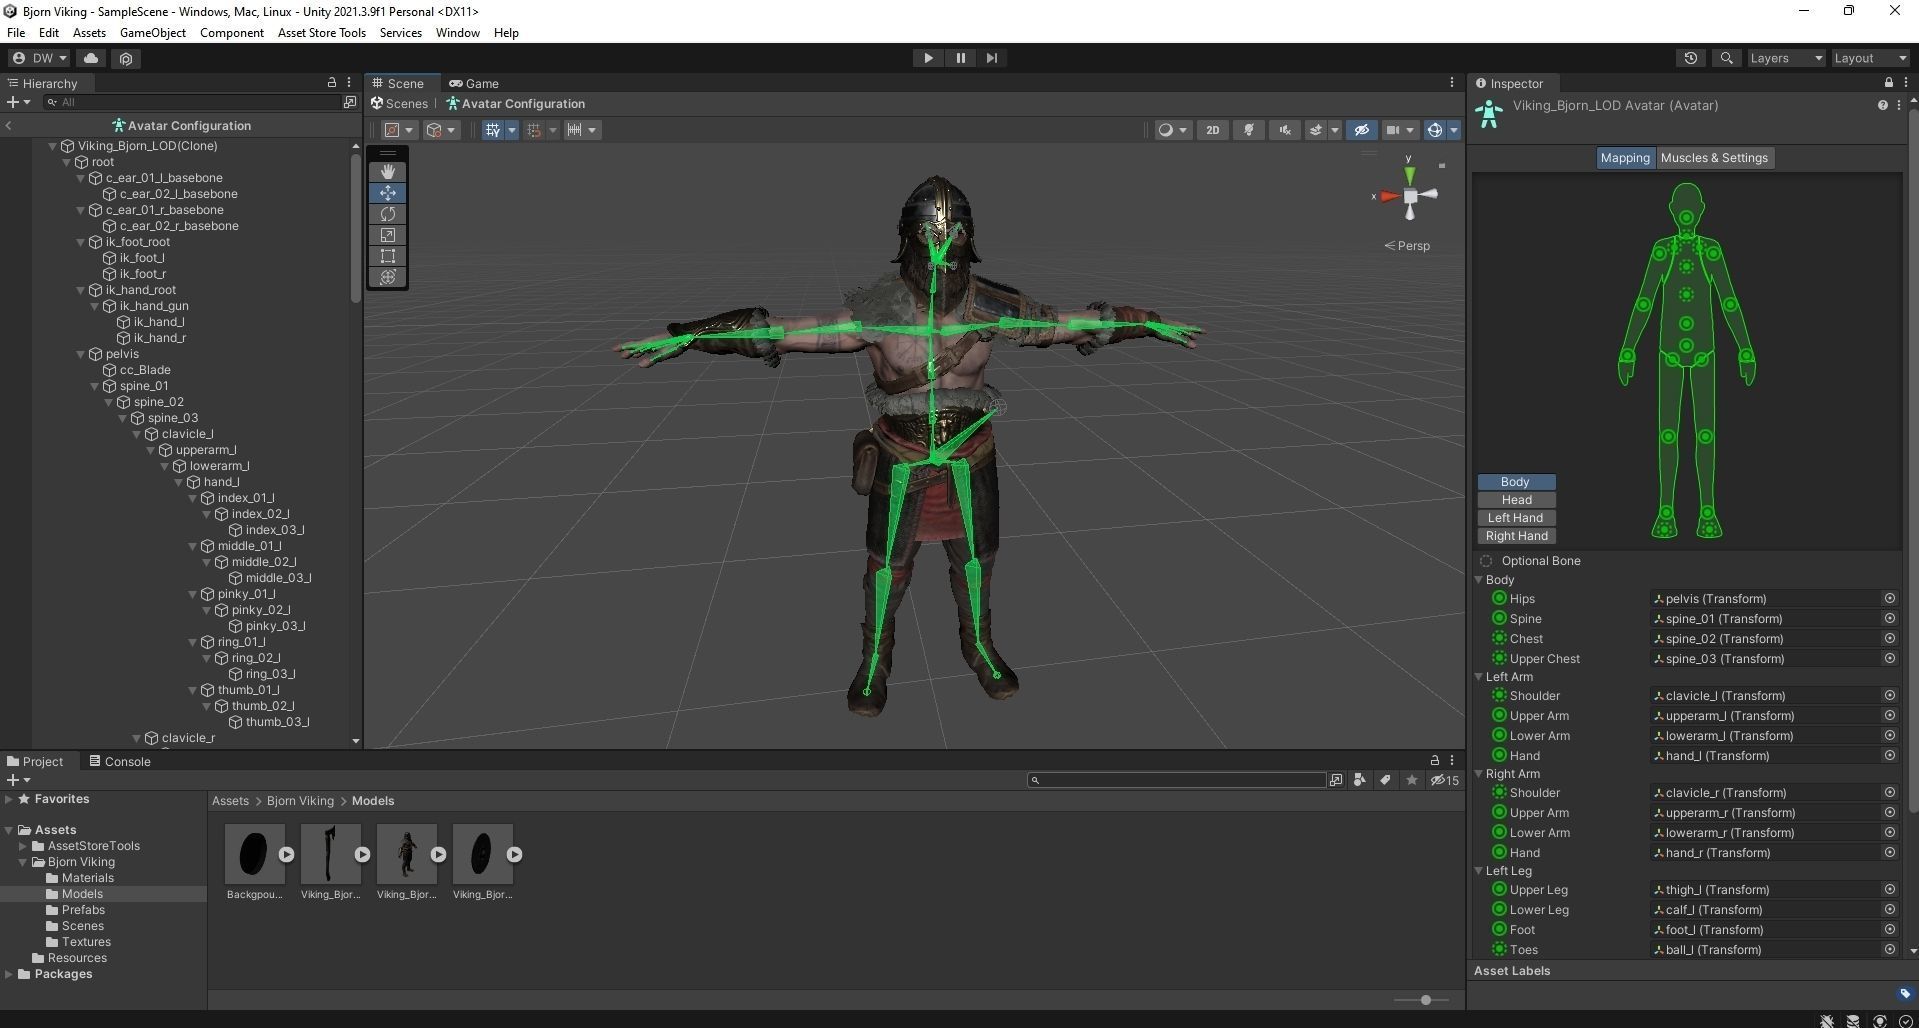Screen dimensions: 1919x1028
Task: Lock the Hierarchy panel
Action: click(x=332, y=83)
